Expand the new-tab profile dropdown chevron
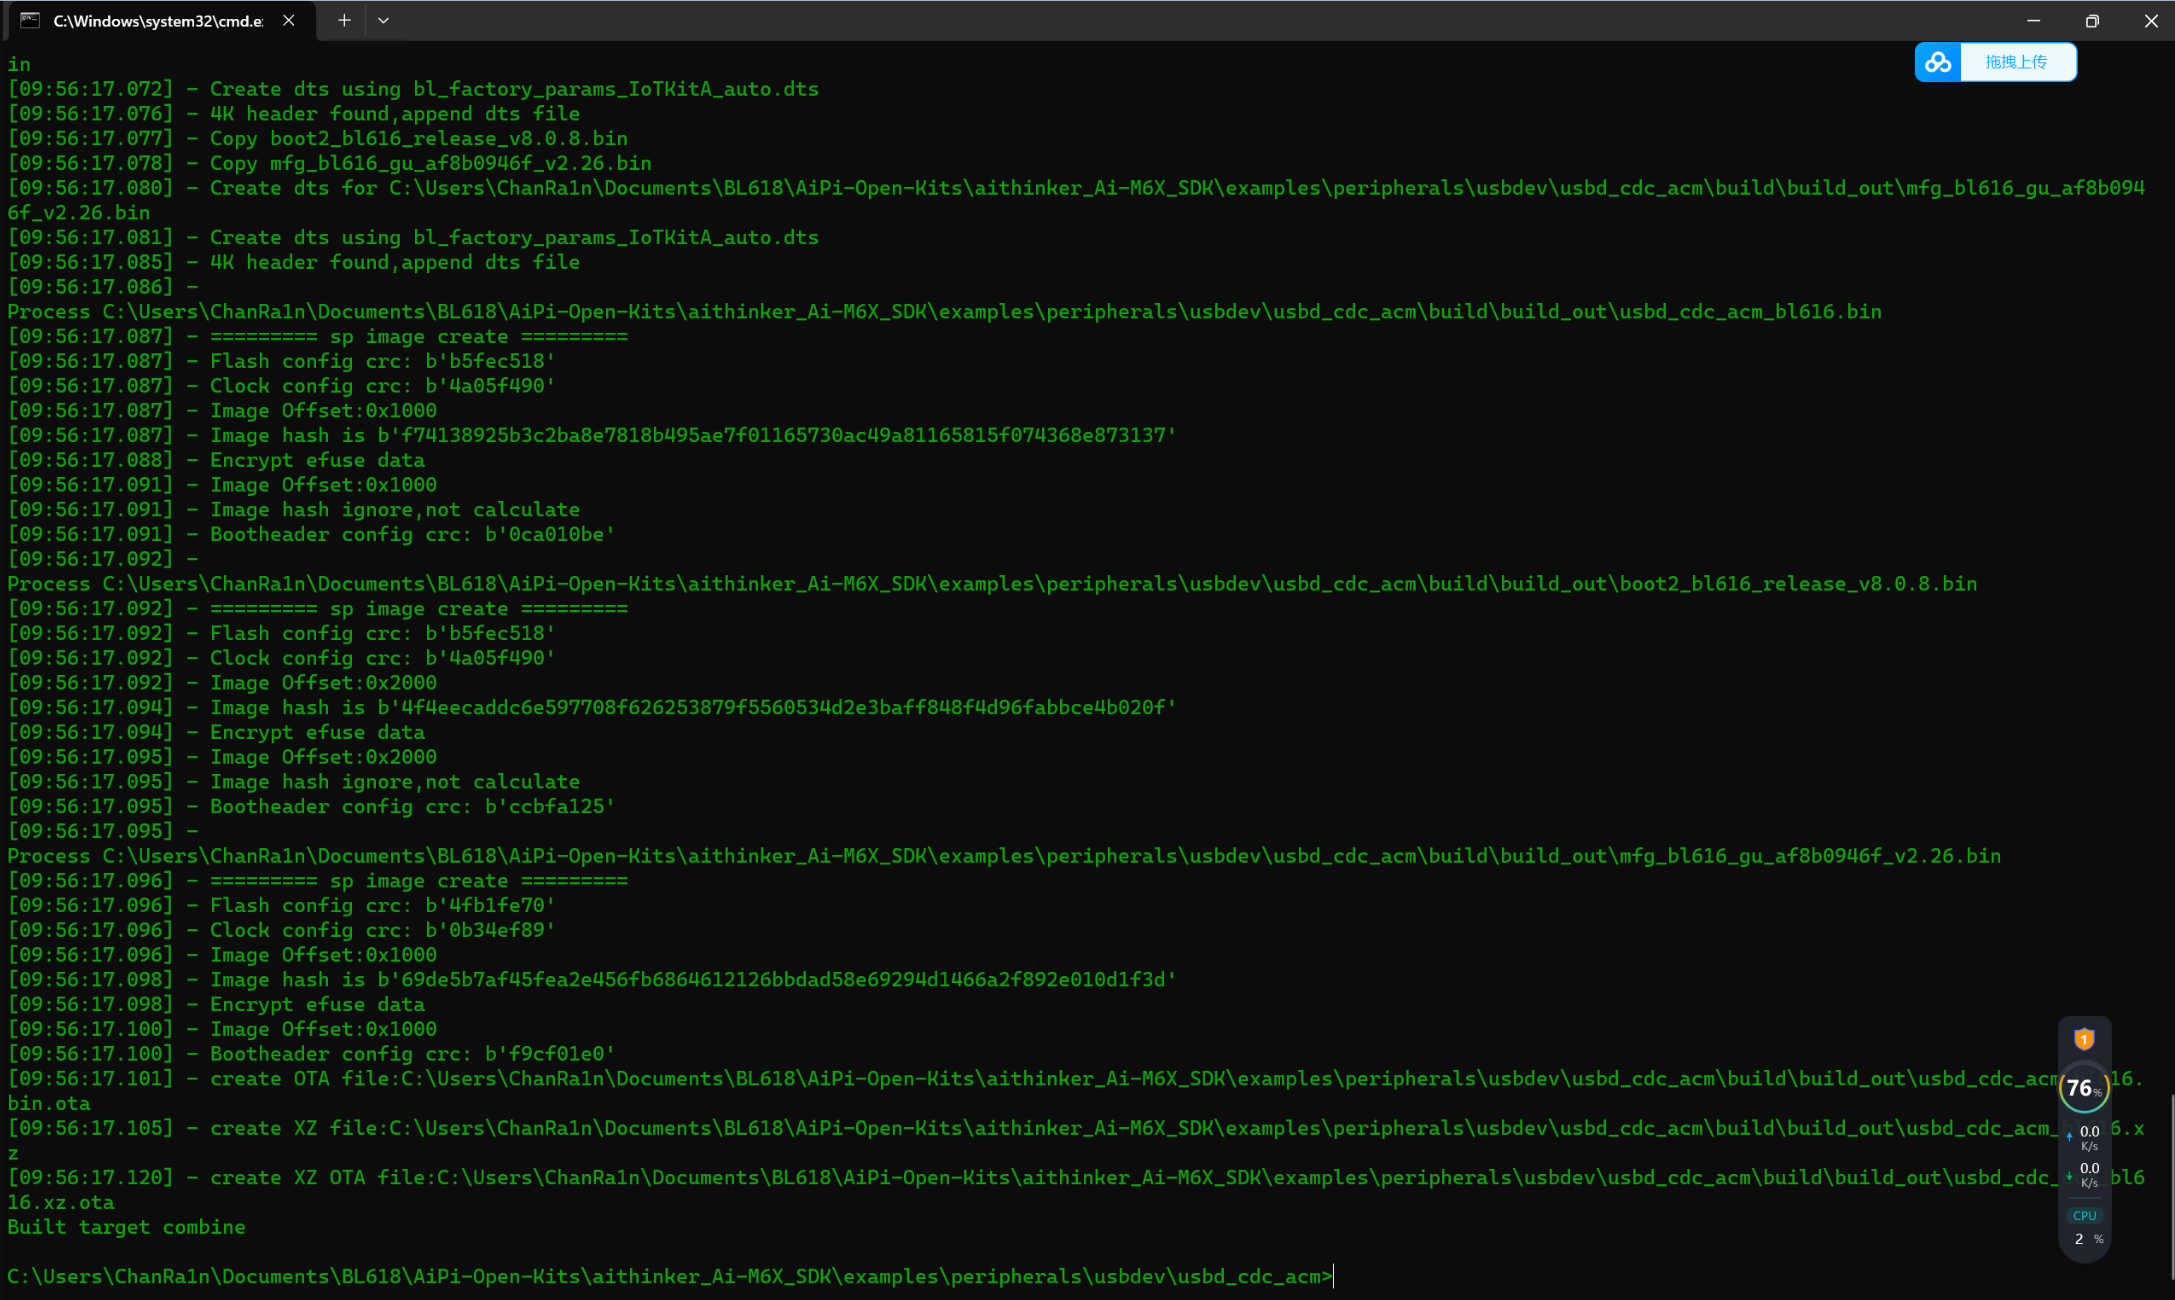 coord(383,20)
